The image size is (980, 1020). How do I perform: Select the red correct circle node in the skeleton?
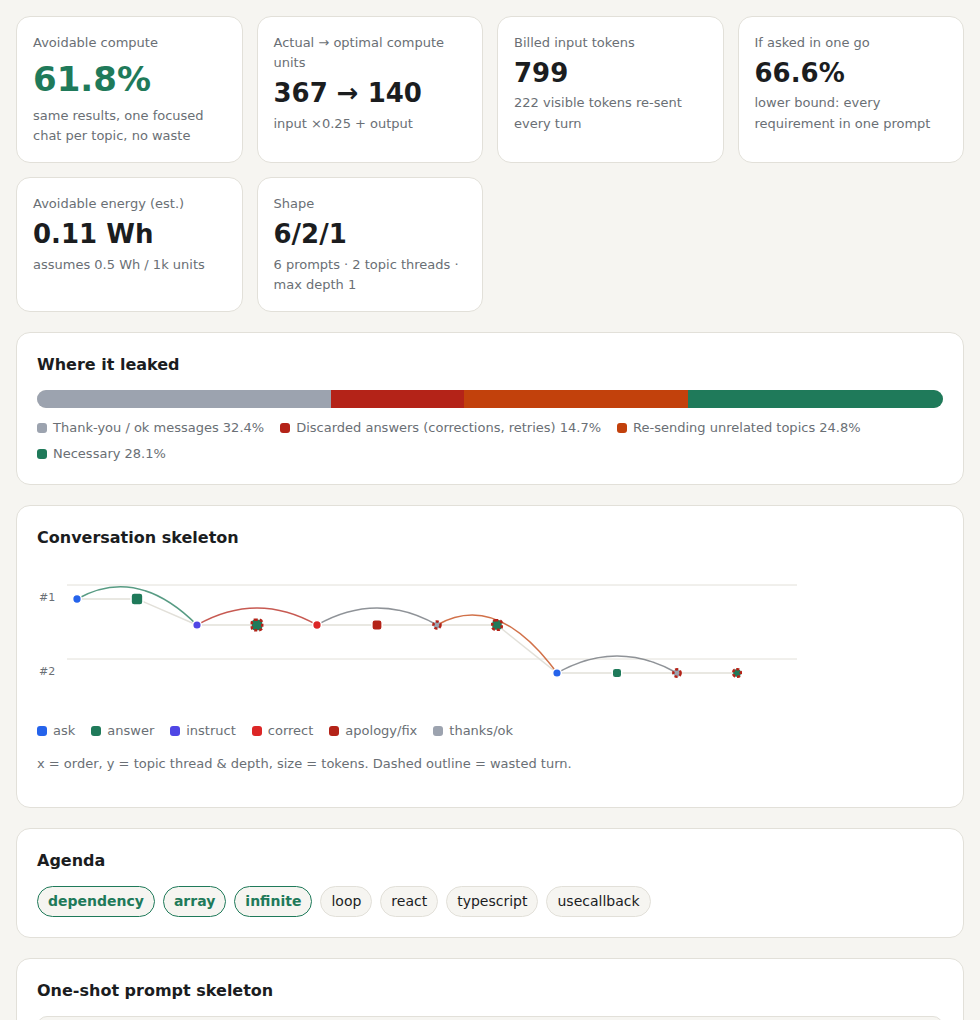(x=317, y=625)
